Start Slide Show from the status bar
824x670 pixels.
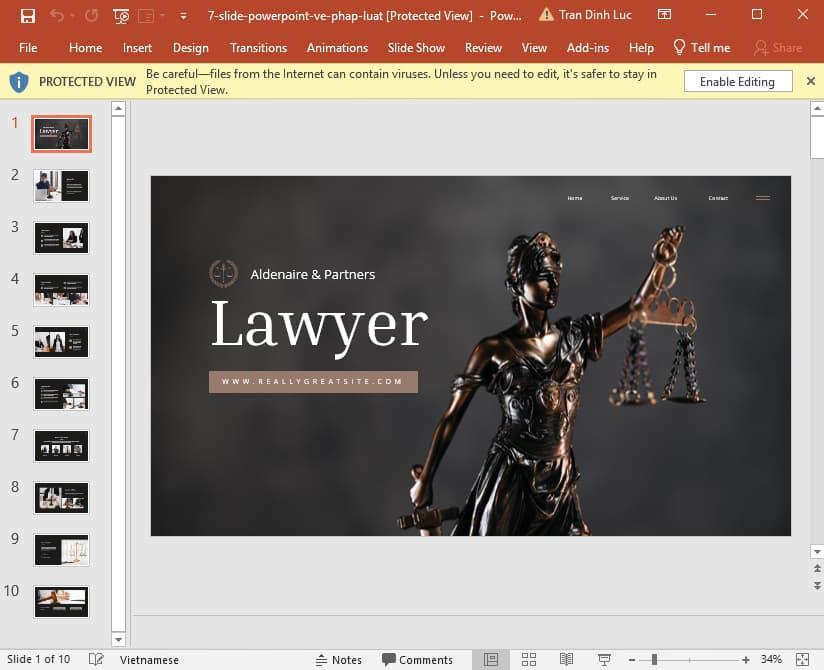tap(604, 659)
